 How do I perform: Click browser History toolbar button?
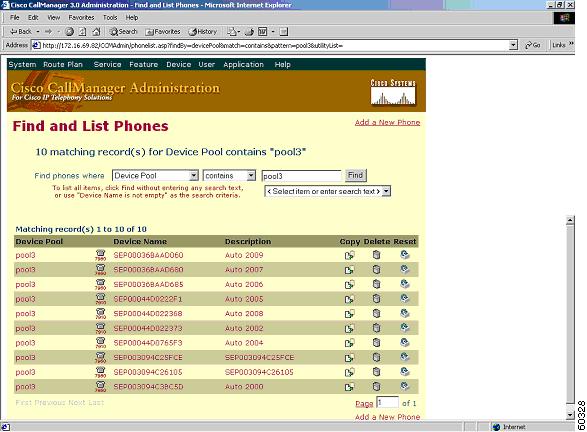(203, 32)
